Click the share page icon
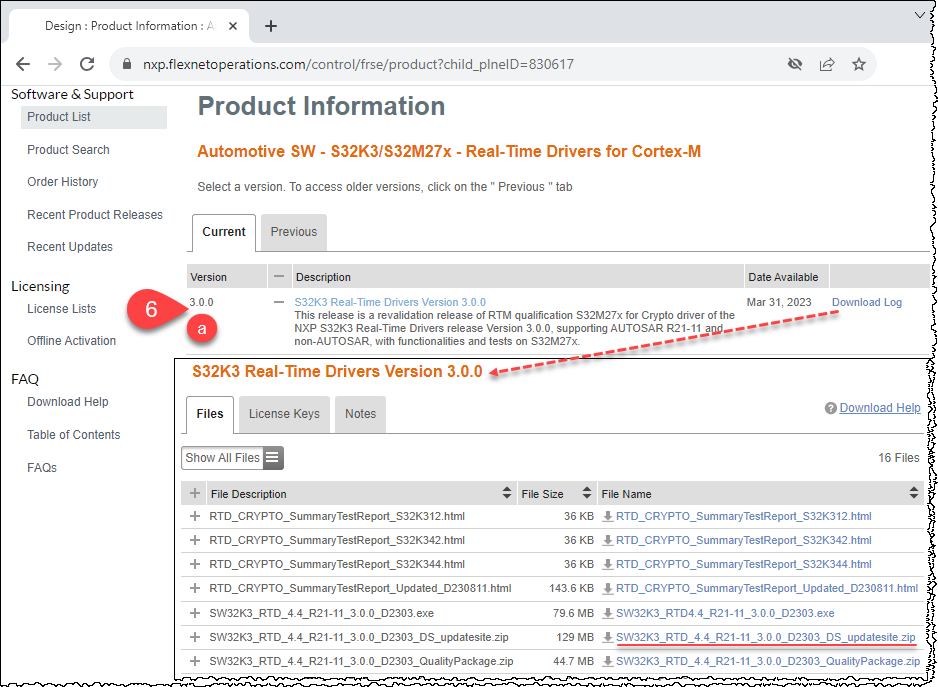This screenshot has width=938, height=687. 827,64
